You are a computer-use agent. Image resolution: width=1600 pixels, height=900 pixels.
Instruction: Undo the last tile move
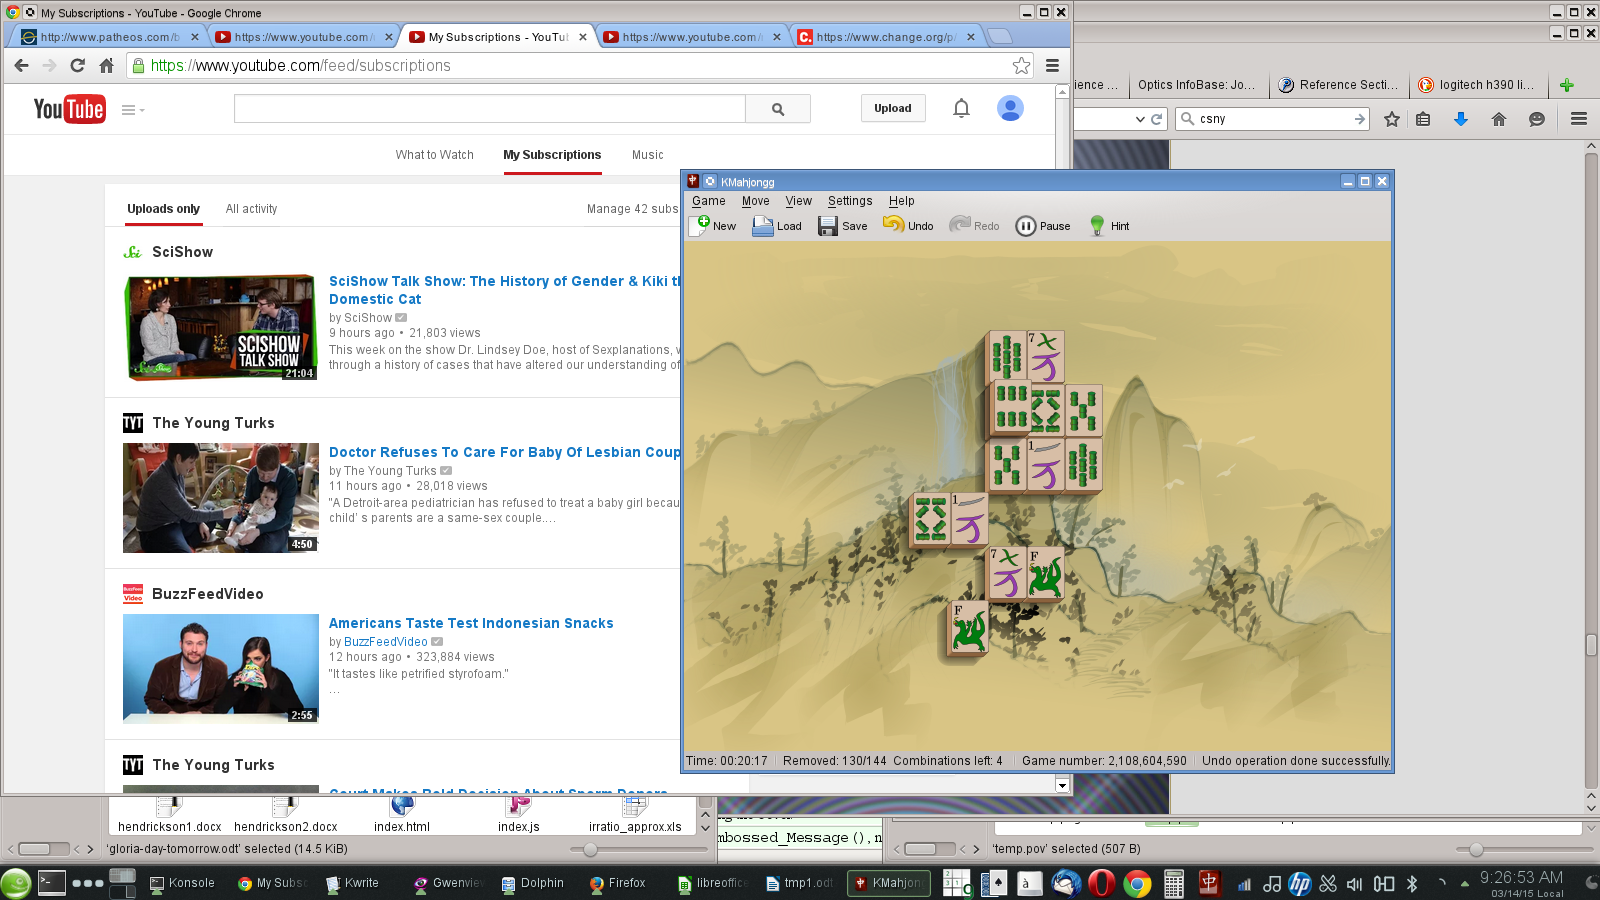(908, 226)
